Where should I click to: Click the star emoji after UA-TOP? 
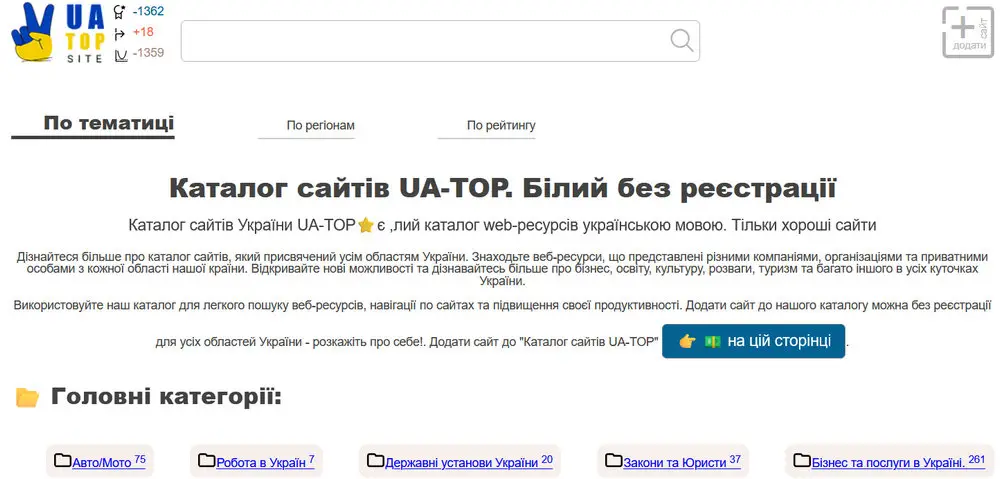coord(365,226)
